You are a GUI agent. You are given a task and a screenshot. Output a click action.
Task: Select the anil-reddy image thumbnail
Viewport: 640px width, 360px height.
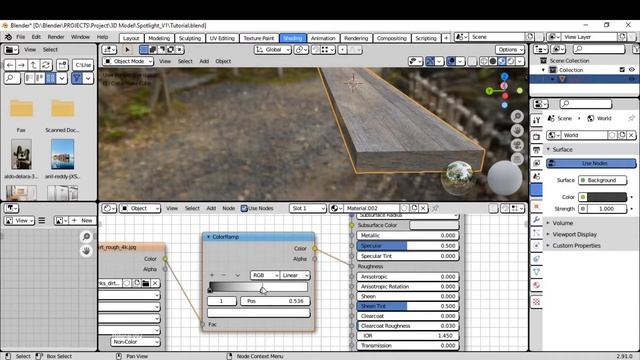coord(62,154)
